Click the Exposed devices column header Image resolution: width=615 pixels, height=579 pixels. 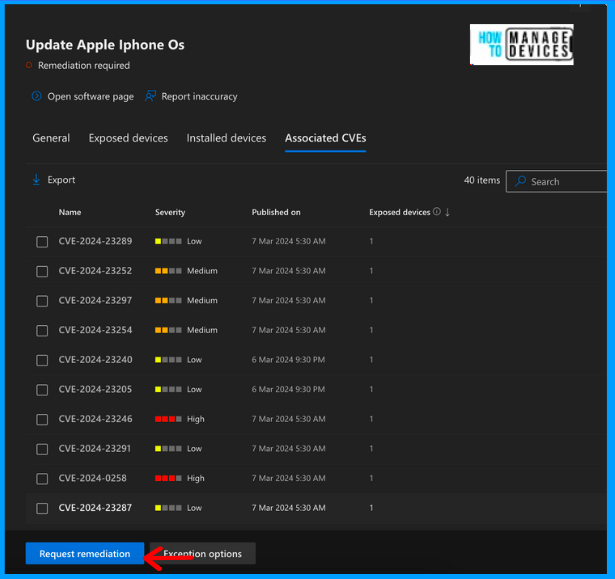400,212
